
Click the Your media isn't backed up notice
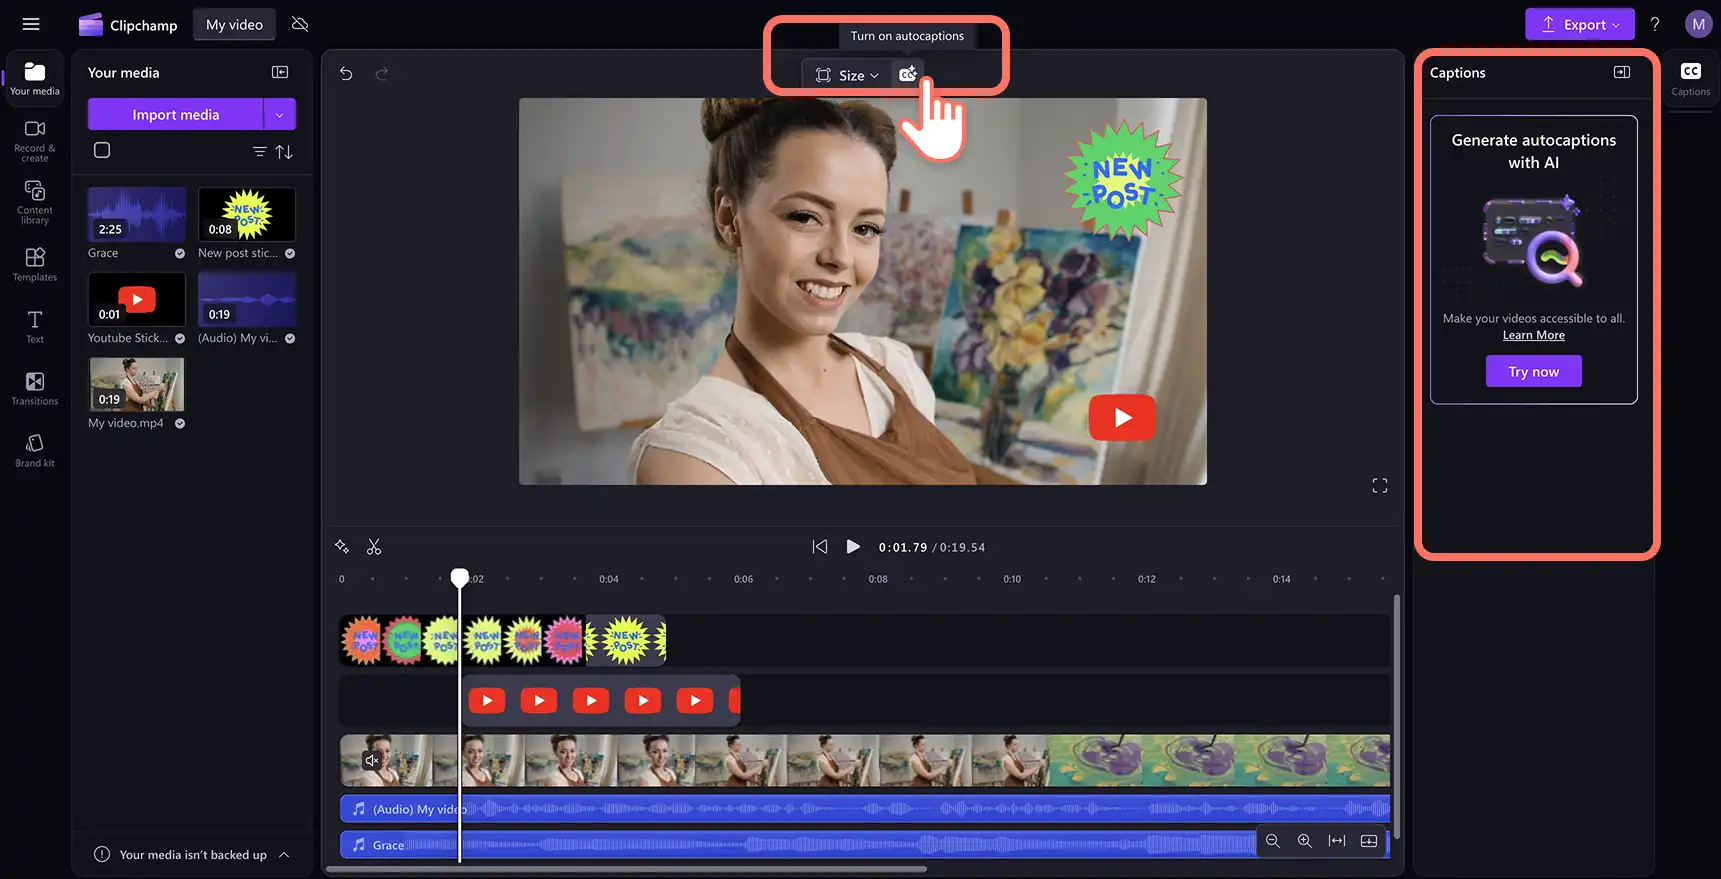click(x=193, y=855)
